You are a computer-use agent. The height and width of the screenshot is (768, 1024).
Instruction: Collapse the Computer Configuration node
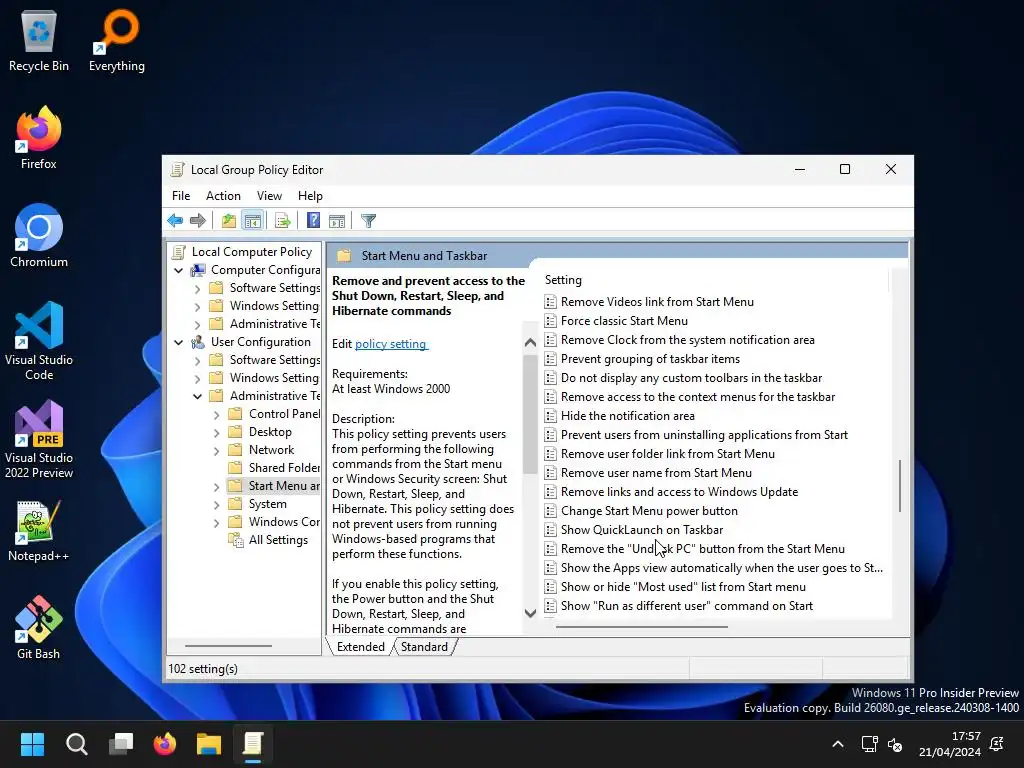(x=178, y=270)
